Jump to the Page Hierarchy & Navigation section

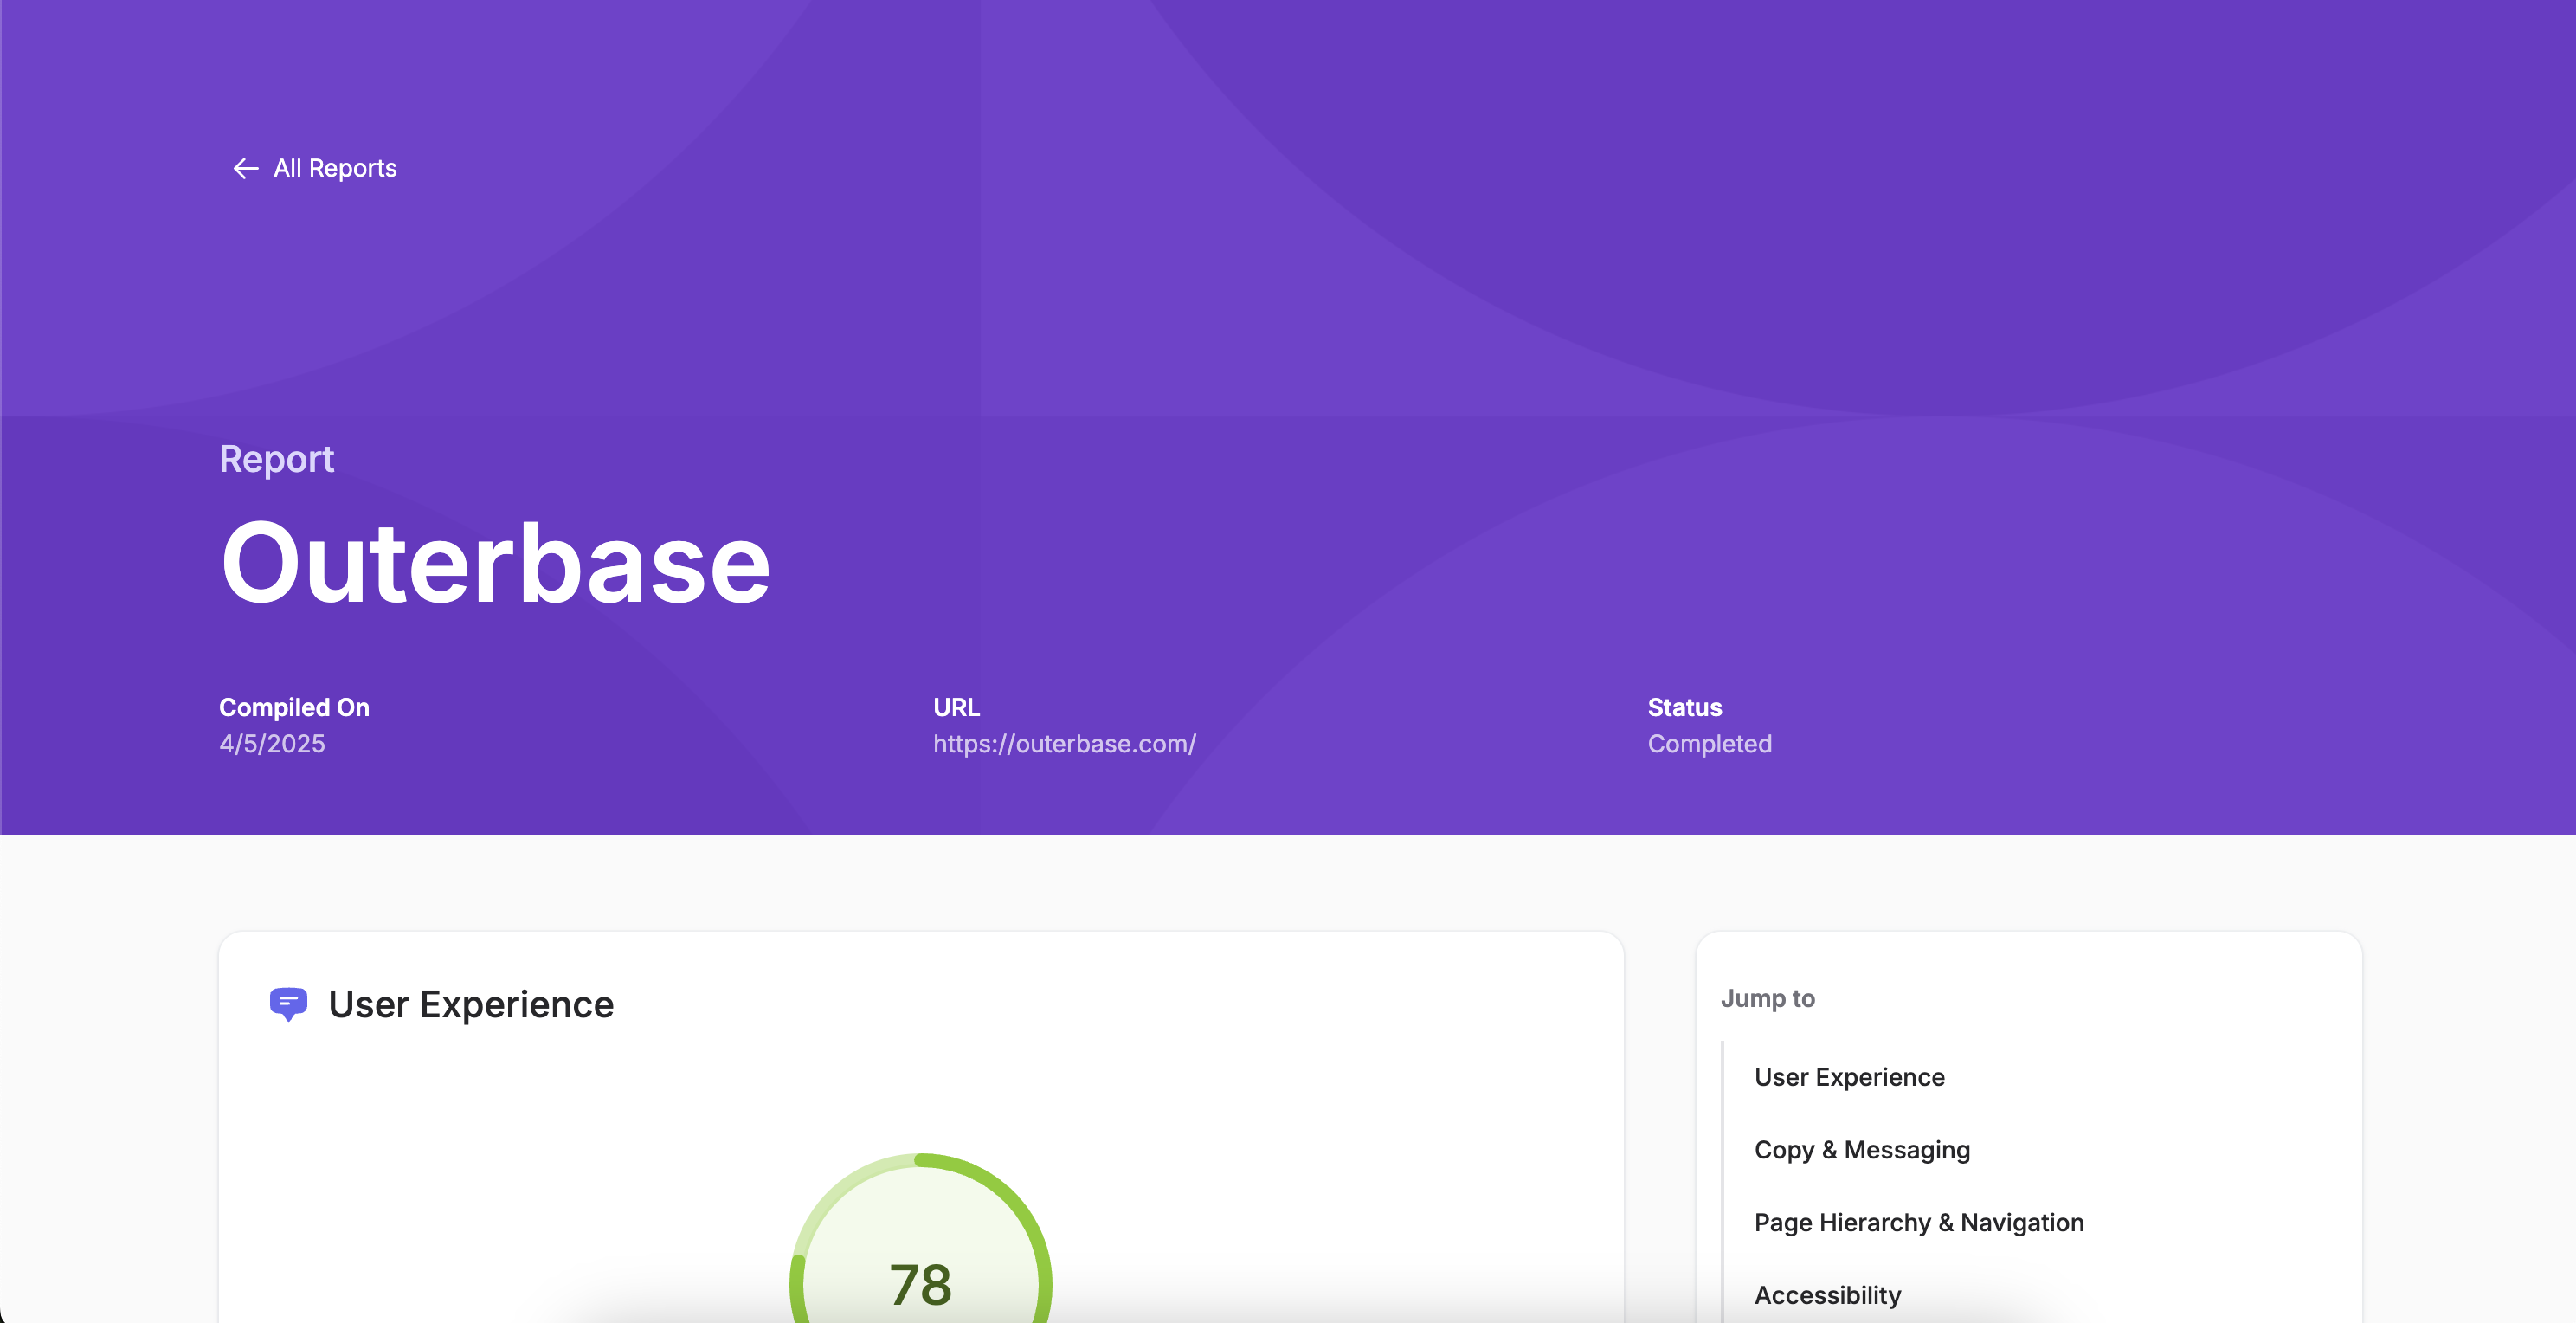(1918, 1222)
